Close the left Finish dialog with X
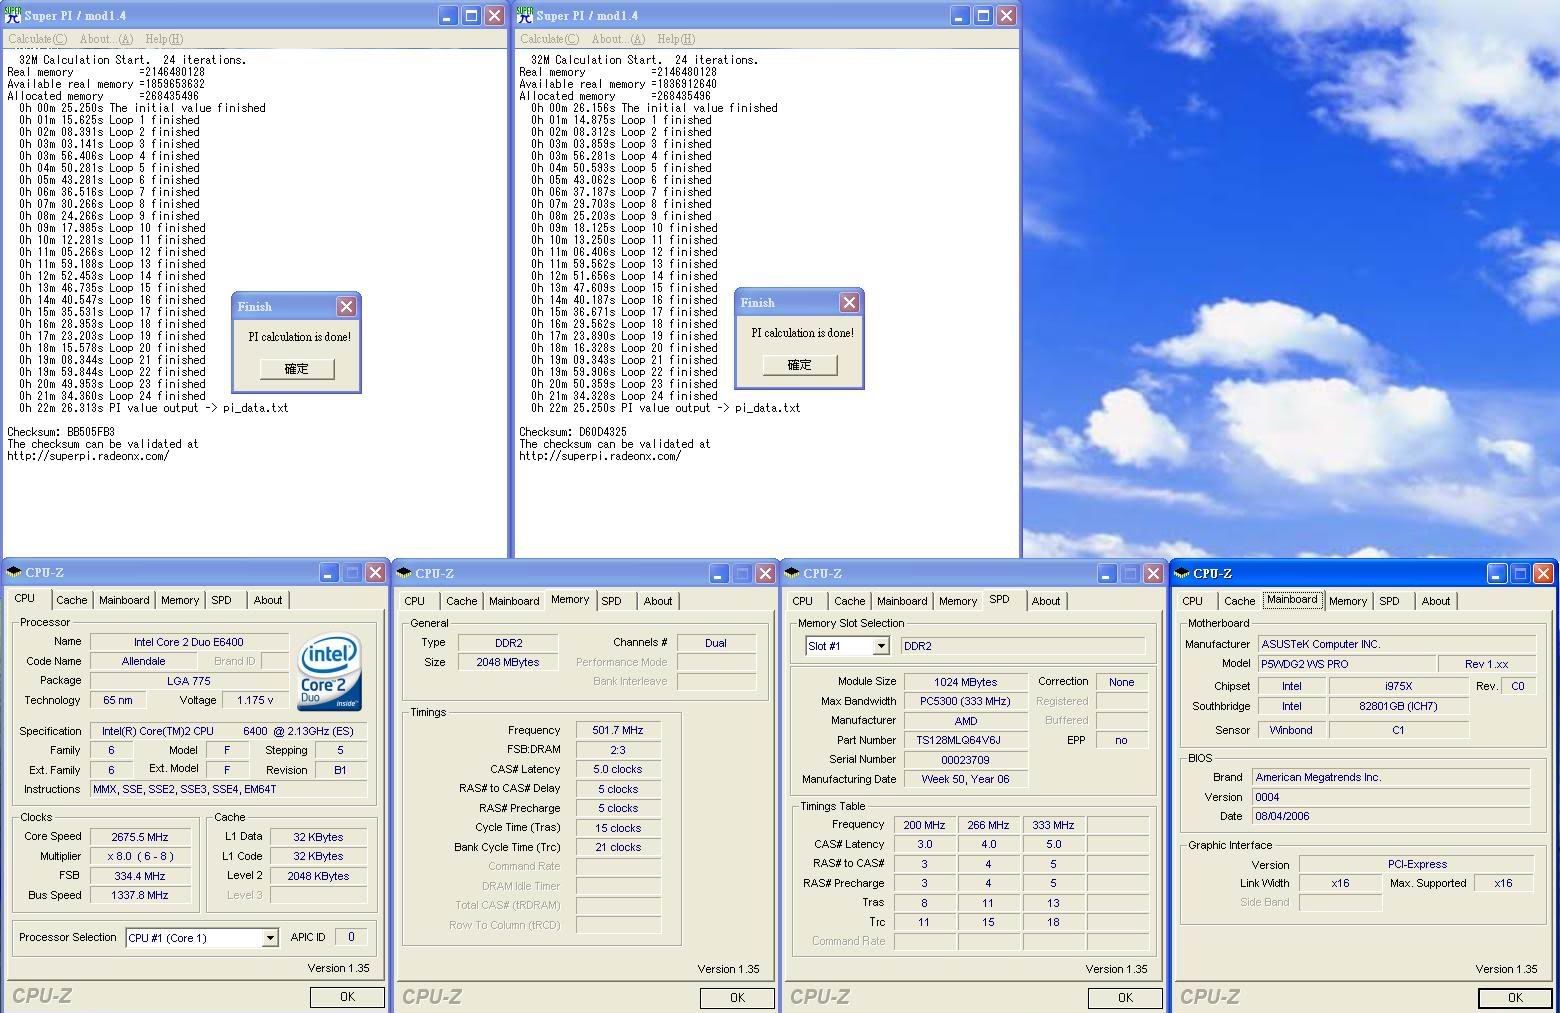 point(346,306)
